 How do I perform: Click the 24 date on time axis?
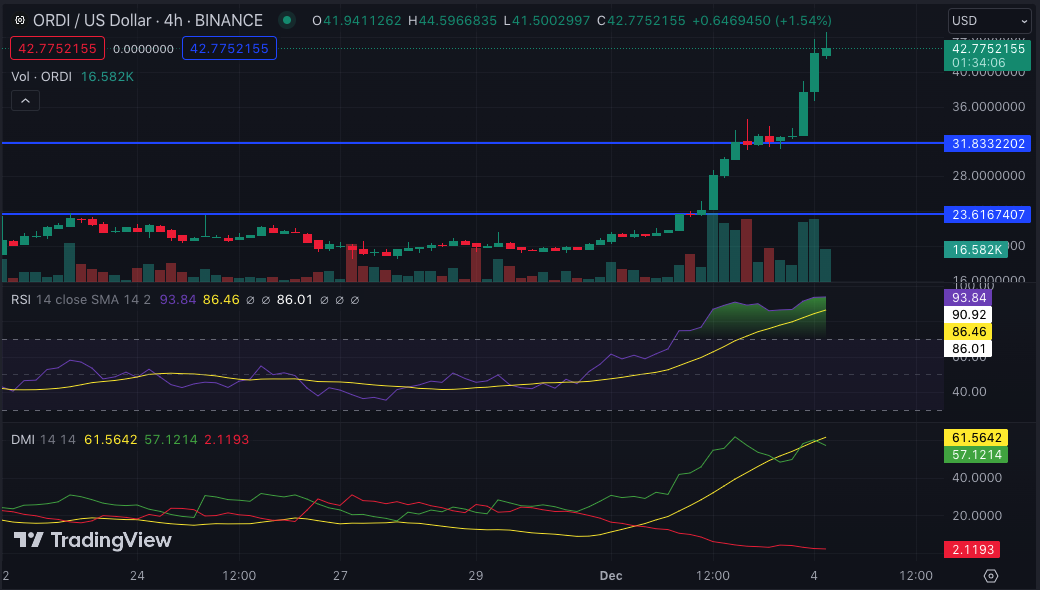[x=137, y=575]
